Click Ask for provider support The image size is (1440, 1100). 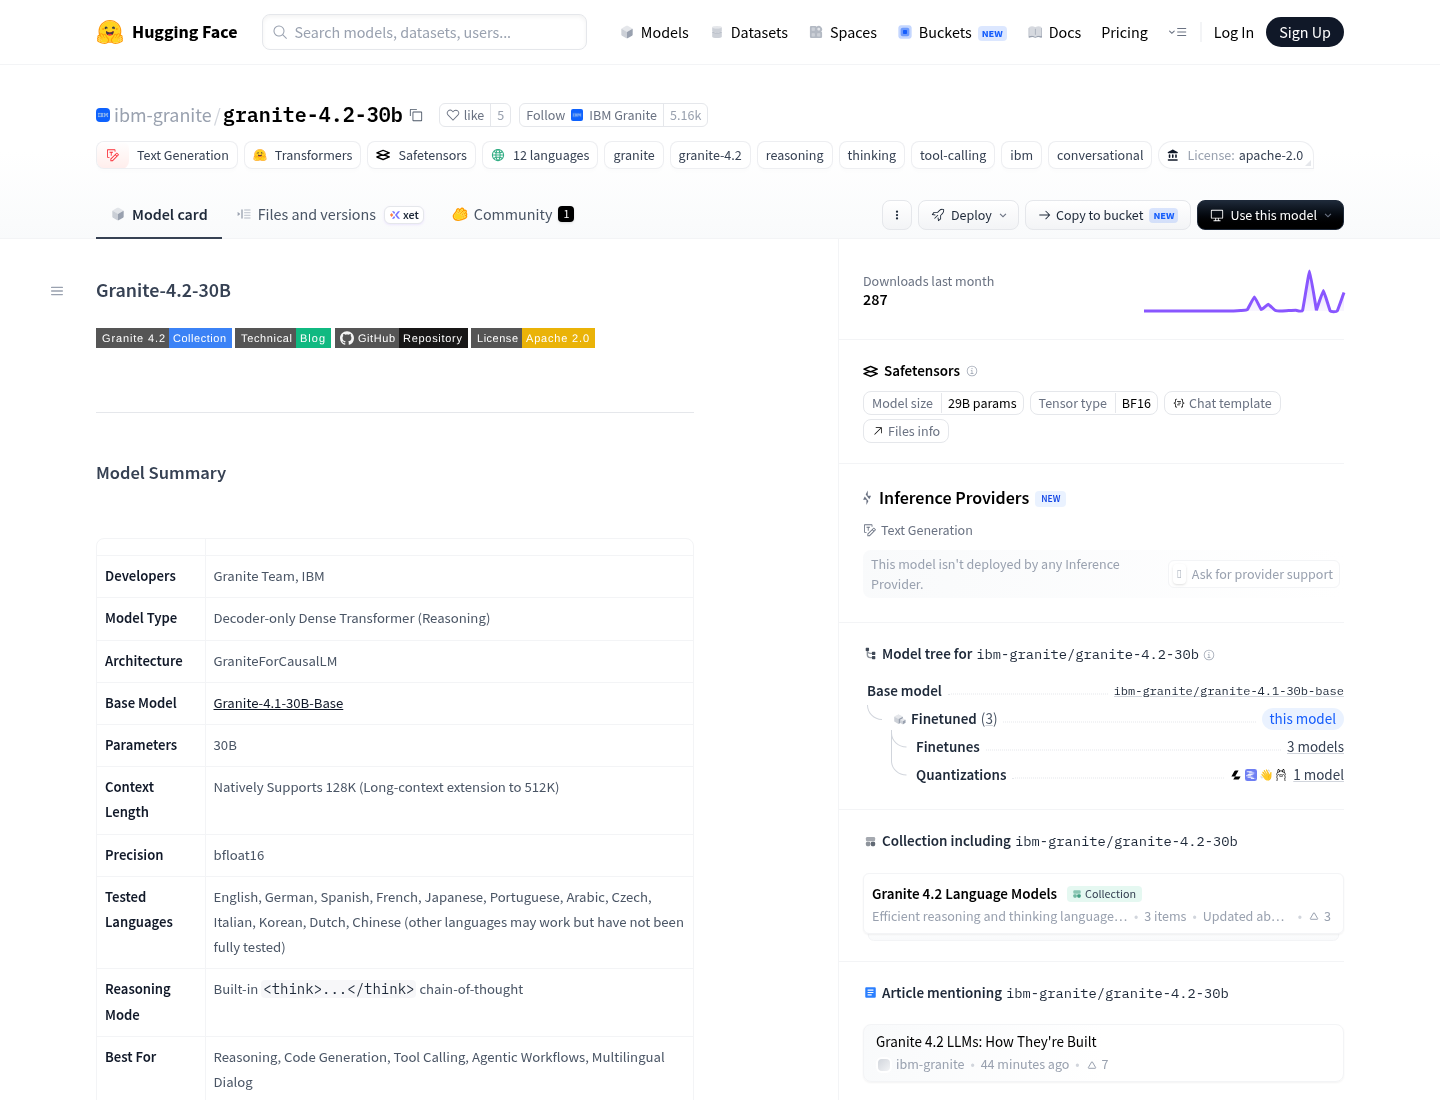pyautogui.click(x=1254, y=574)
